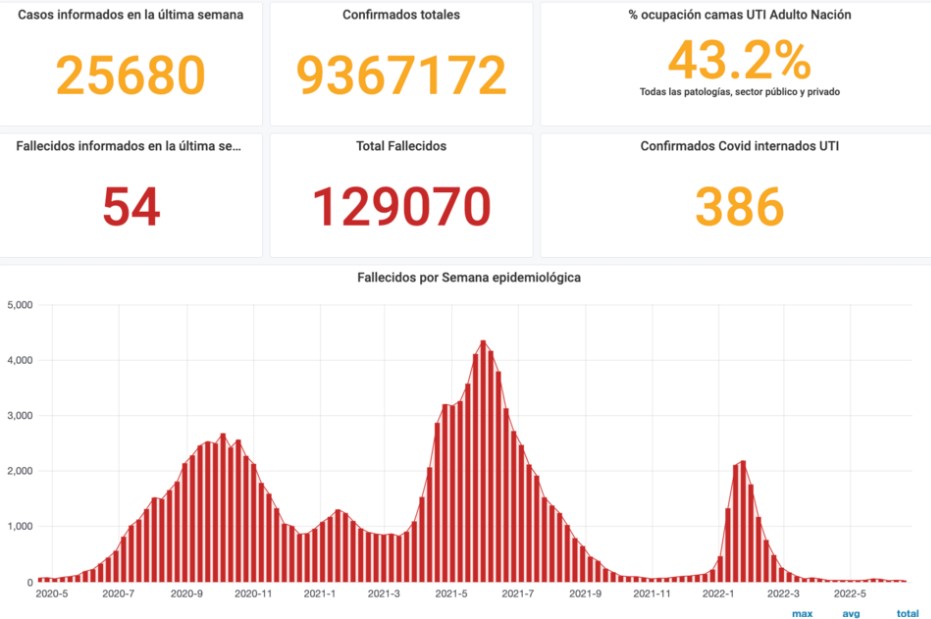The image size is (931, 619).
Task: Click the 2021-1 x-axis label
Action: [x=319, y=593]
